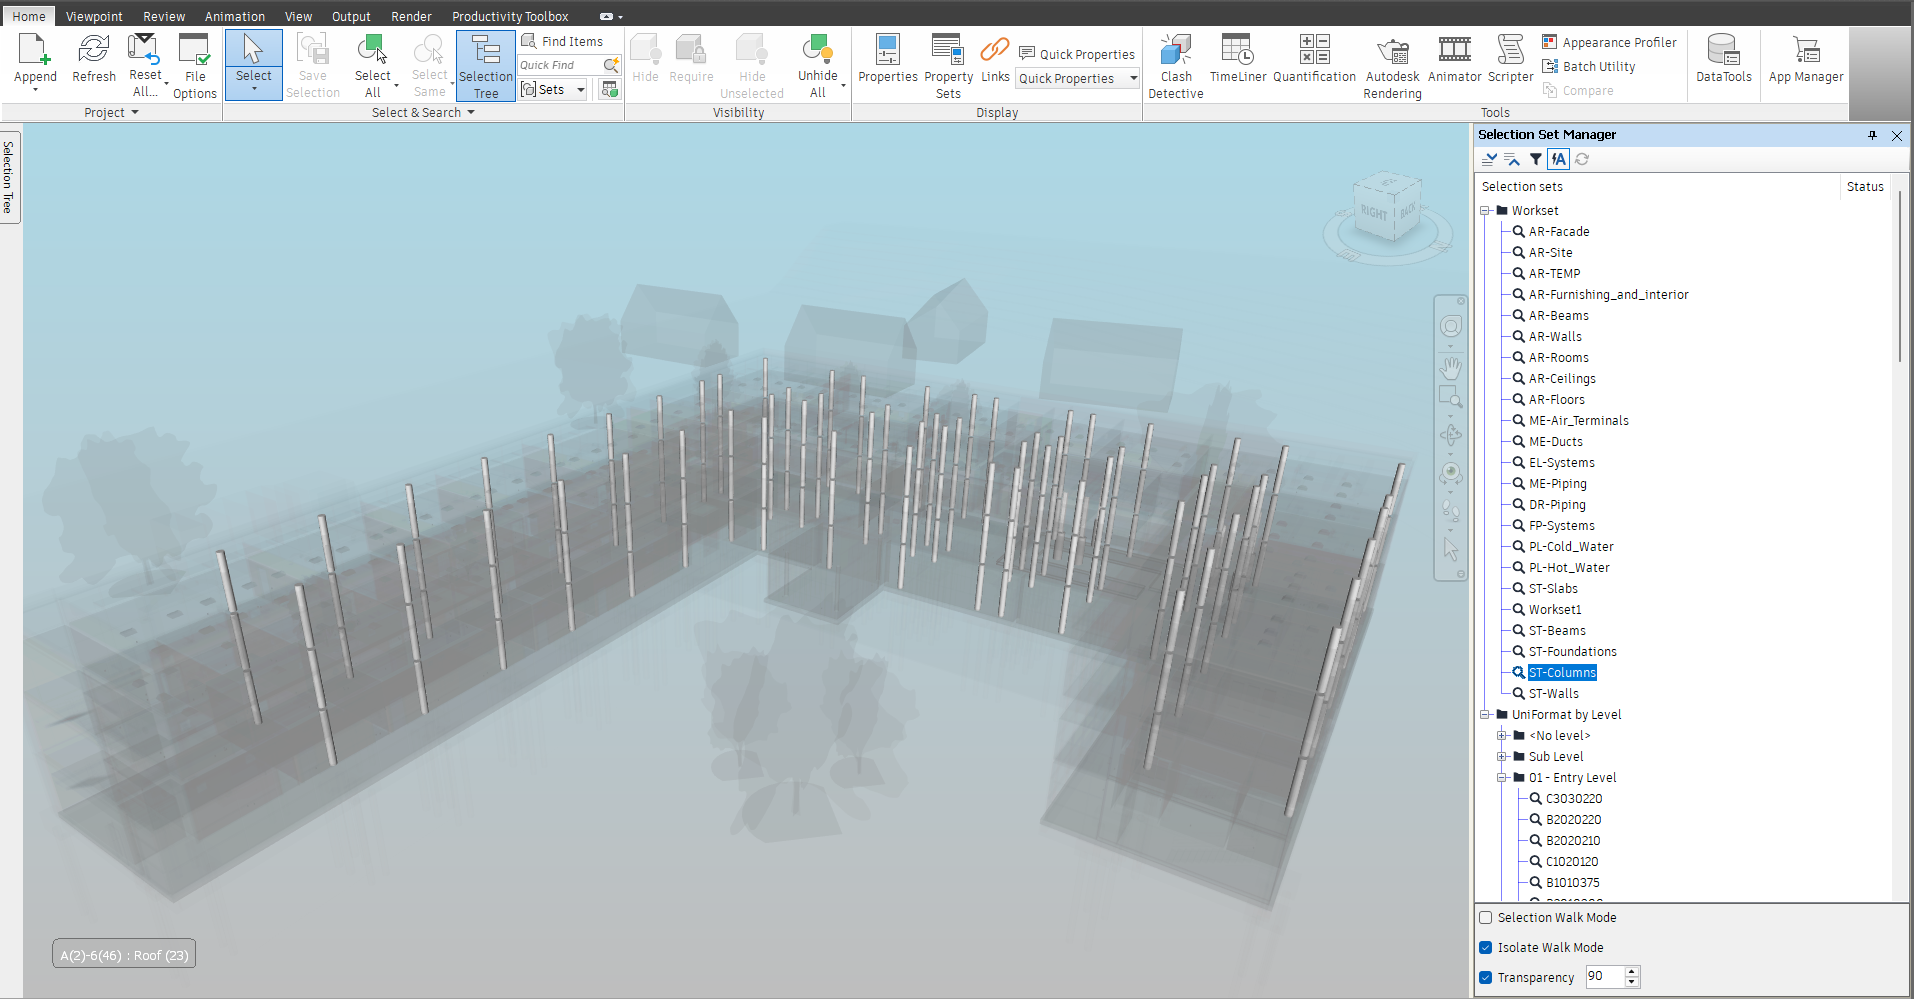Image resolution: width=1914 pixels, height=999 pixels.
Task: Open the docked Selection Tree side tab
Action: point(9,177)
